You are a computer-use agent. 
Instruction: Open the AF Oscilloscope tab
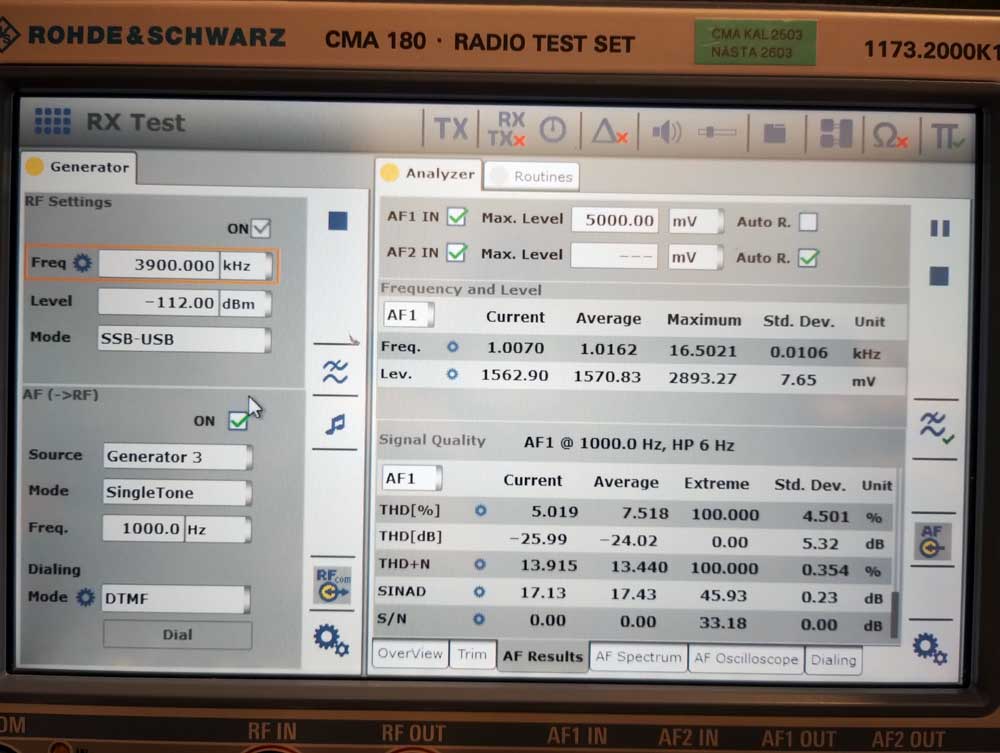click(x=746, y=659)
